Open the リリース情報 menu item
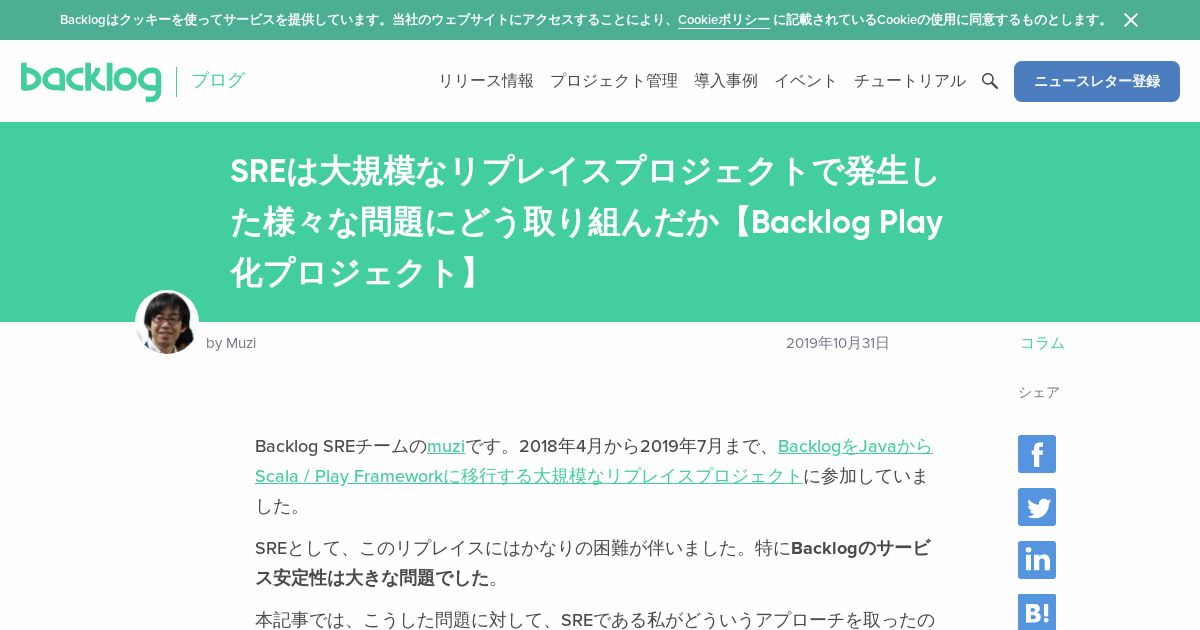The image size is (1200, 630). click(486, 81)
